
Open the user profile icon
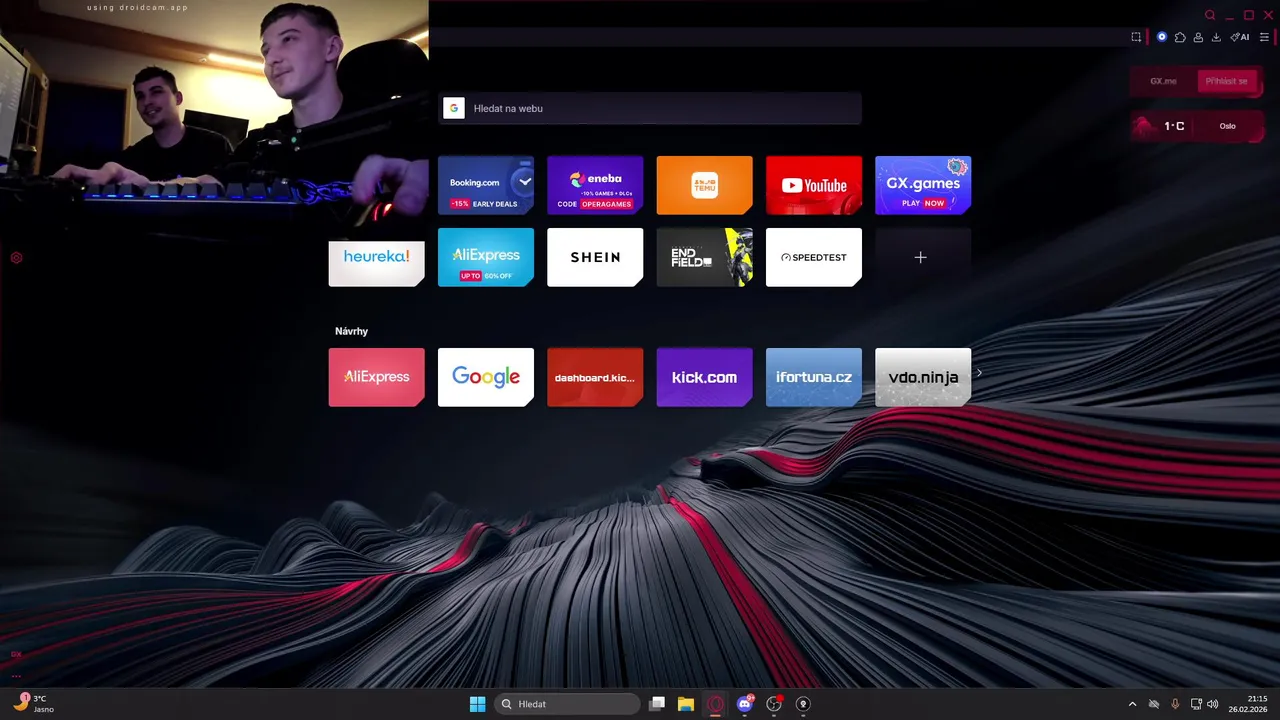tap(1198, 37)
